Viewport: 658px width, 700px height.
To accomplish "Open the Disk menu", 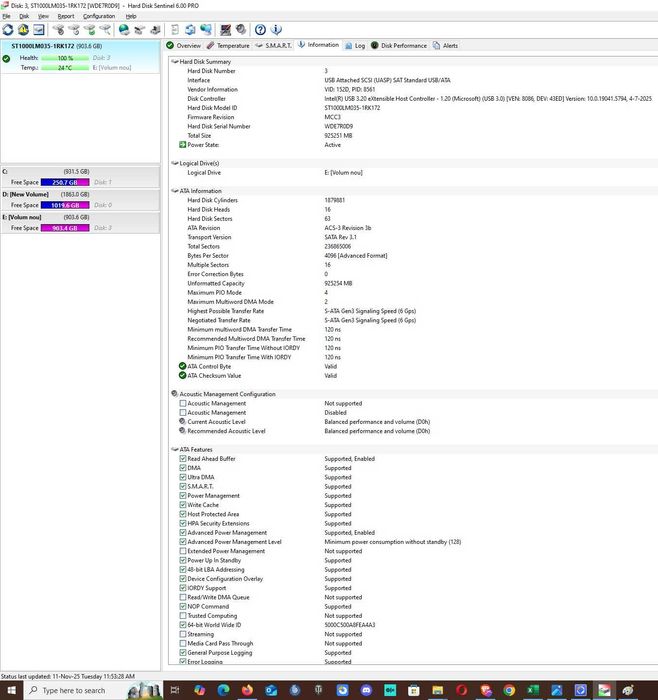I will point(24,16).
